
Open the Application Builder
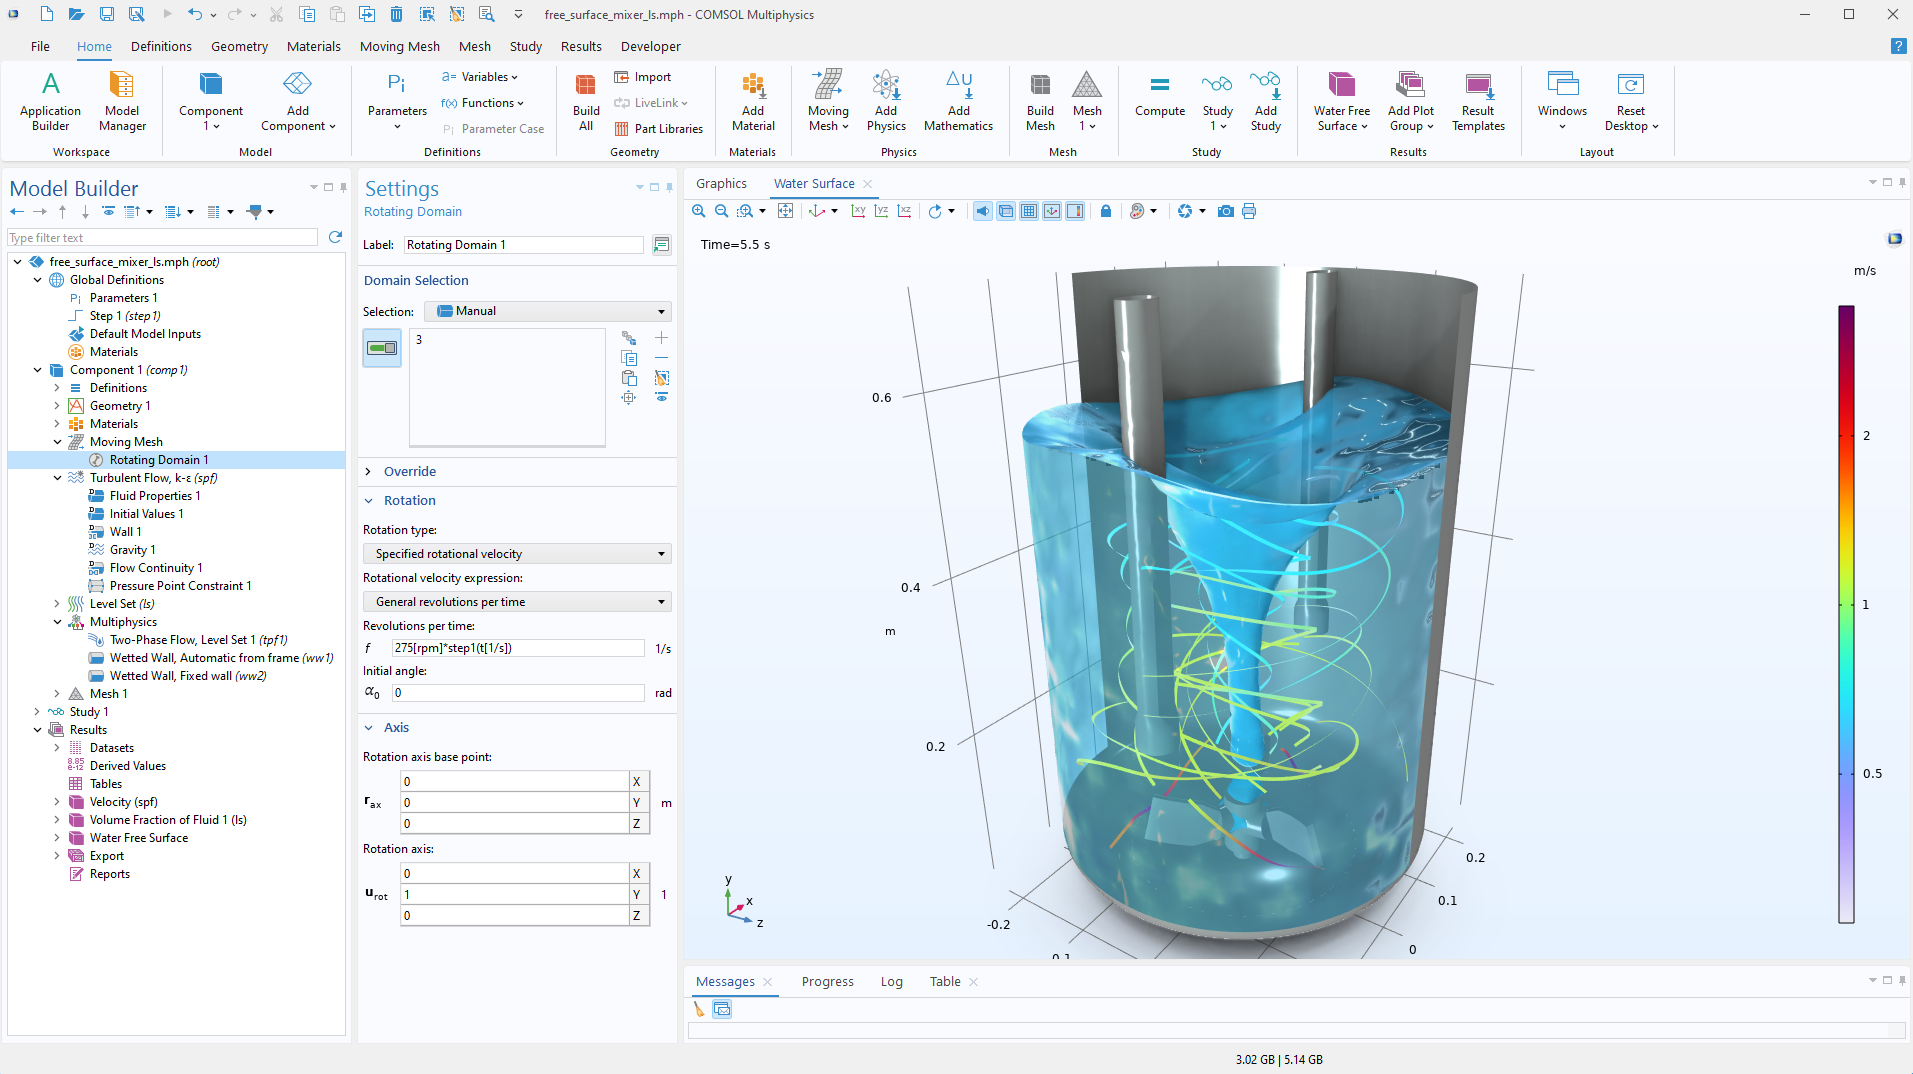pyautogui.click(x=50, y=101)
